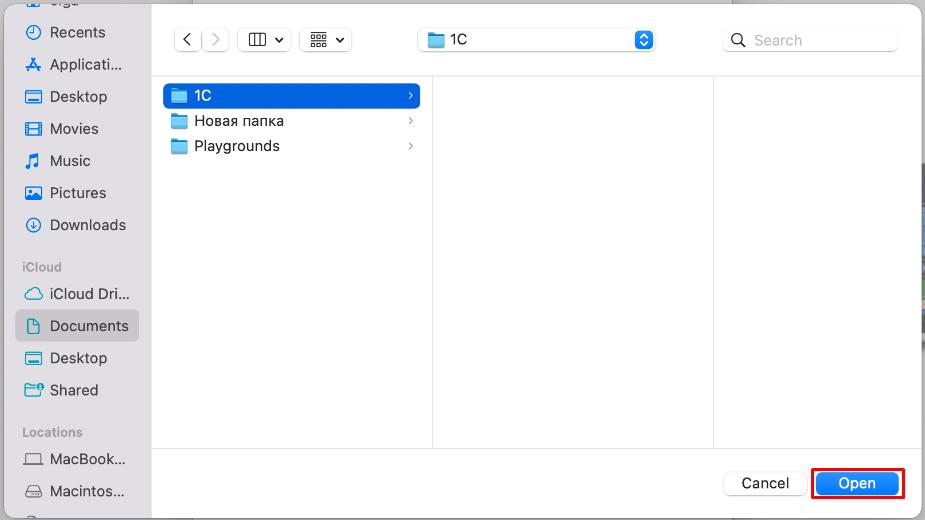
Task: Open Recents in the sidebar
Action: [x=77, y=32]
